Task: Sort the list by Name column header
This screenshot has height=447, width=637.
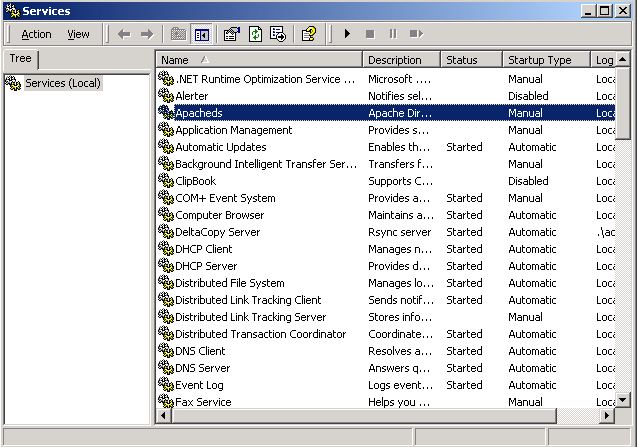Action: tap(258, 60)
